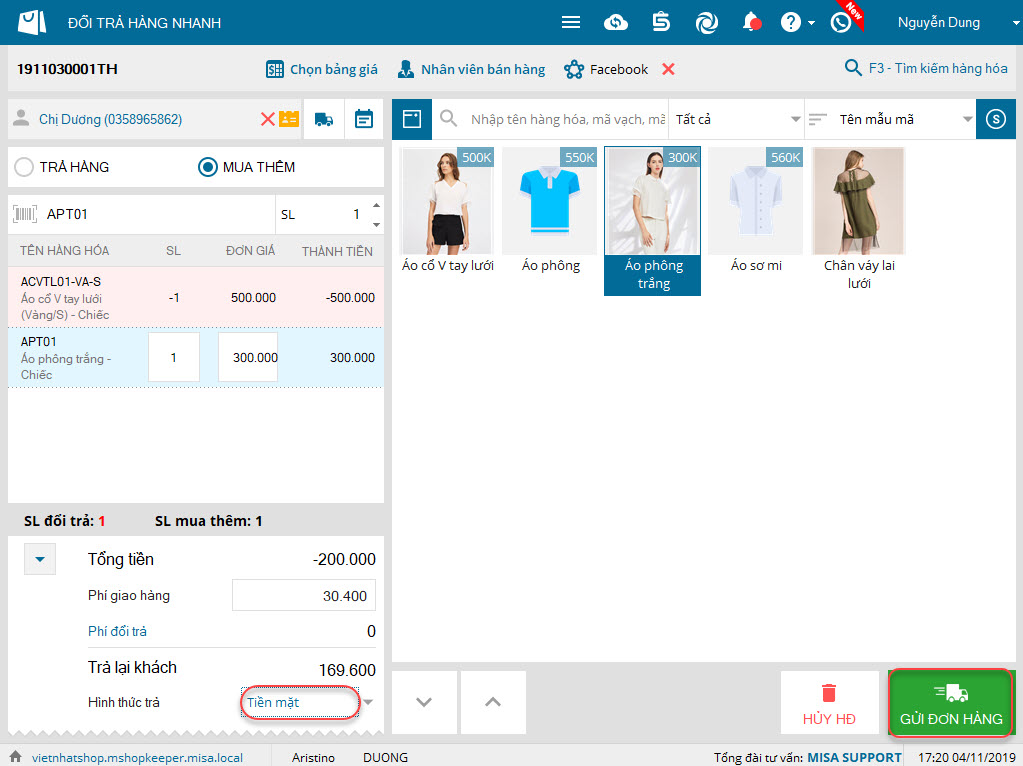Click quantity box of APT01 row
The height and width of the screenshot is (766, 1023).
point(174,358)
